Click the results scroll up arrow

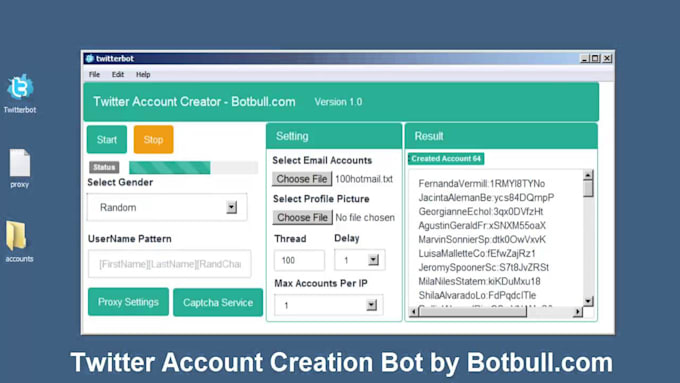pos(588,175)
